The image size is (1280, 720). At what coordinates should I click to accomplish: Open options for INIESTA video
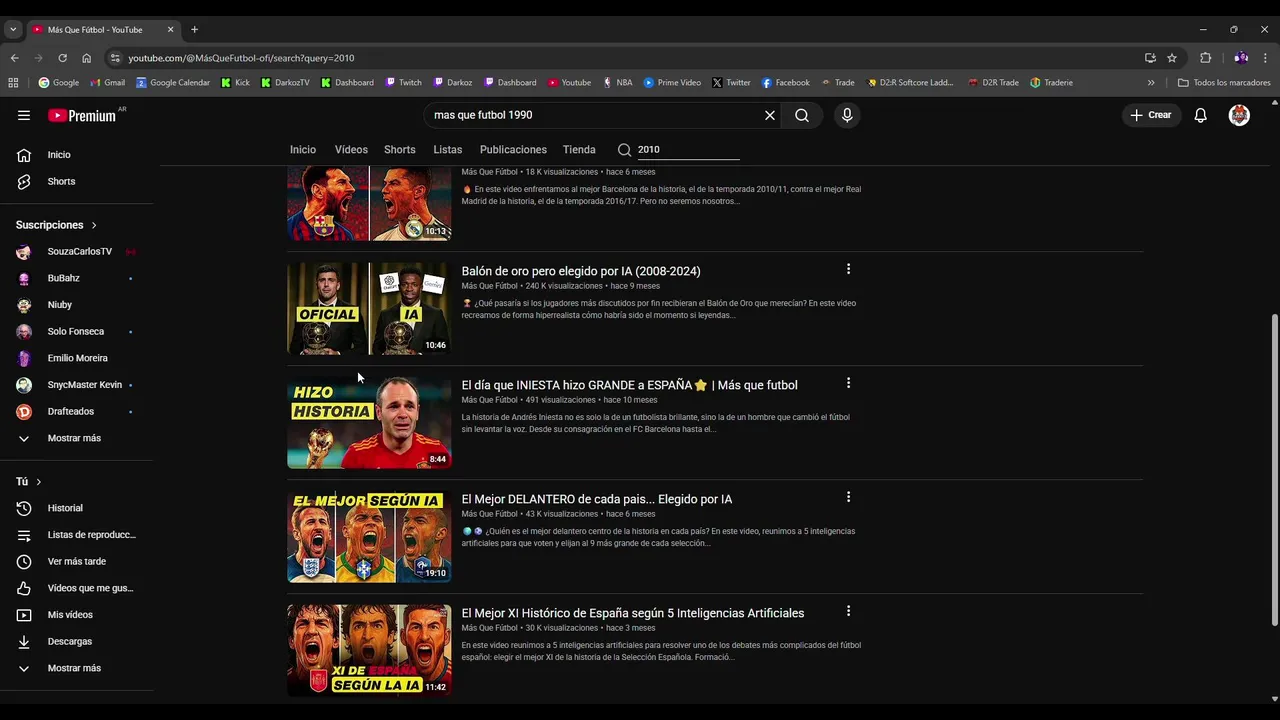848,383
